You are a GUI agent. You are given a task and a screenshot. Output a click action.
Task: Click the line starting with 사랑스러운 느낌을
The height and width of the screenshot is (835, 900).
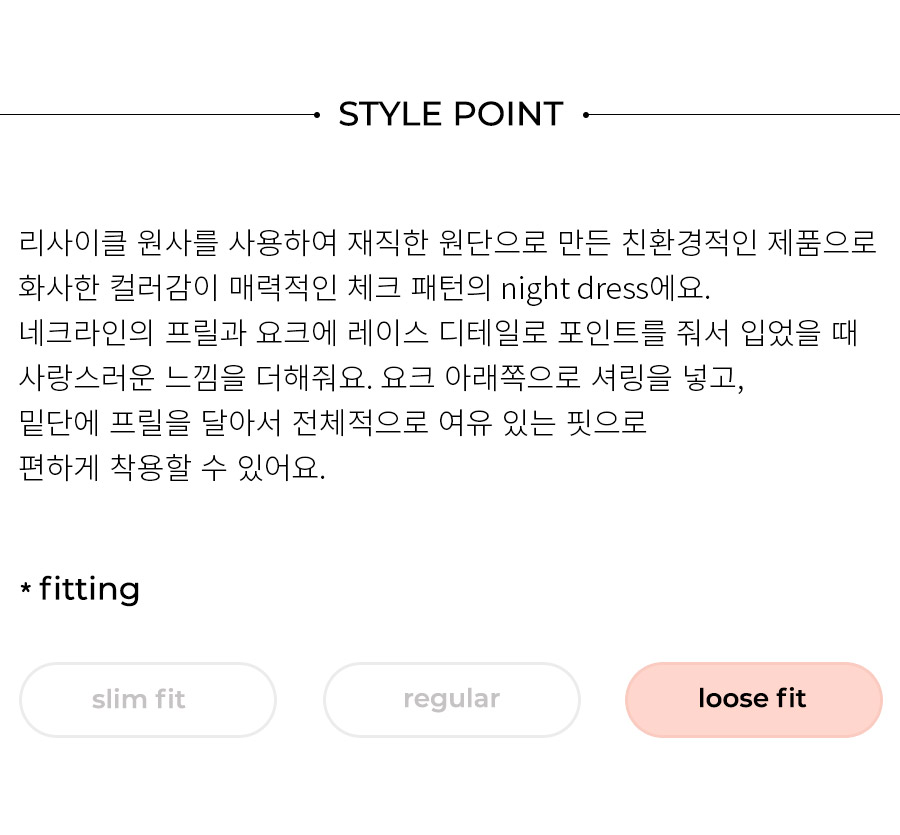[x=382, y=378]
